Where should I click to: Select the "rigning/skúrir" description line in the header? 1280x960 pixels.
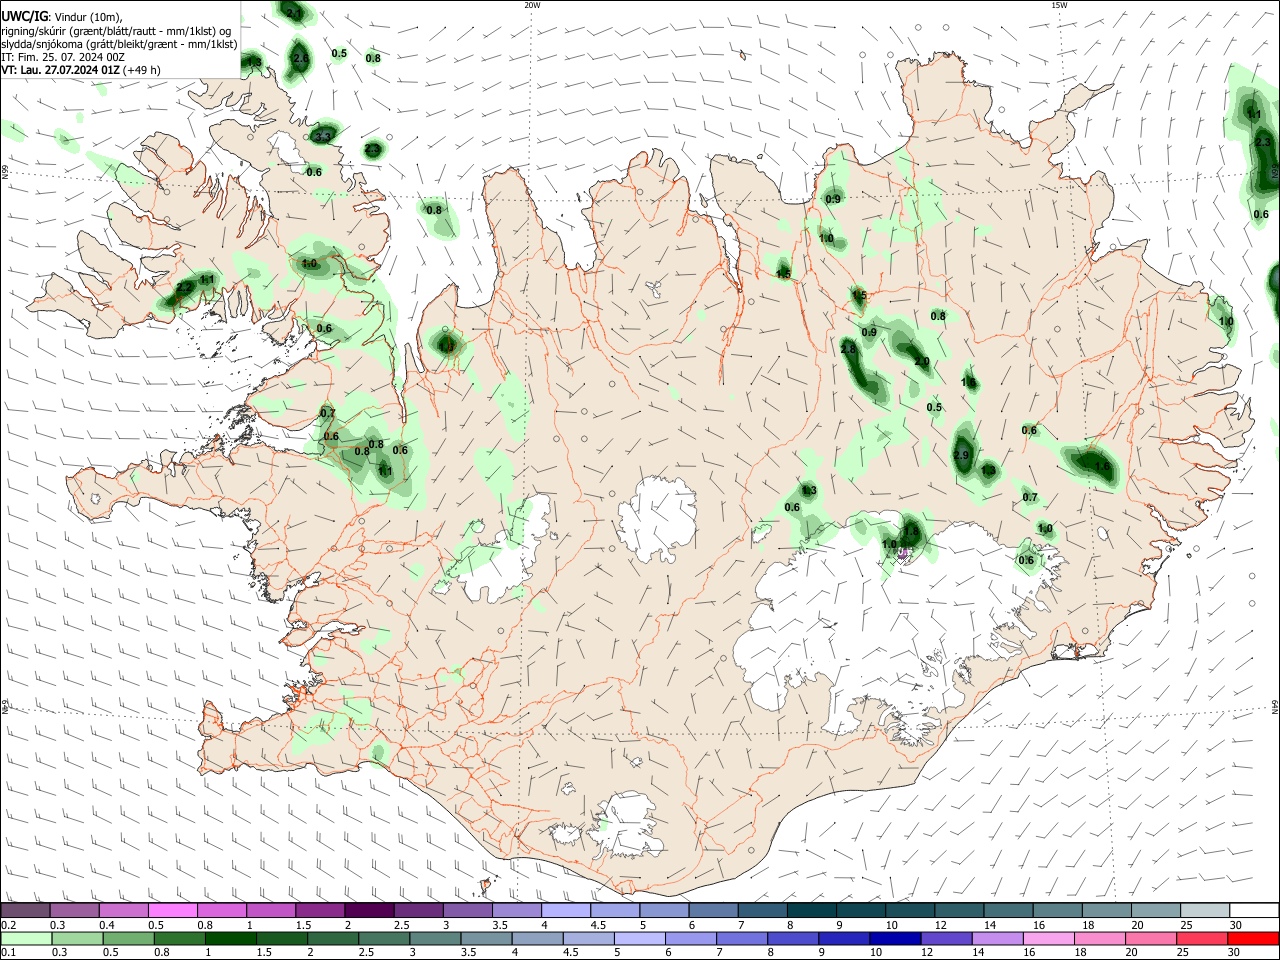coord(117,31)
